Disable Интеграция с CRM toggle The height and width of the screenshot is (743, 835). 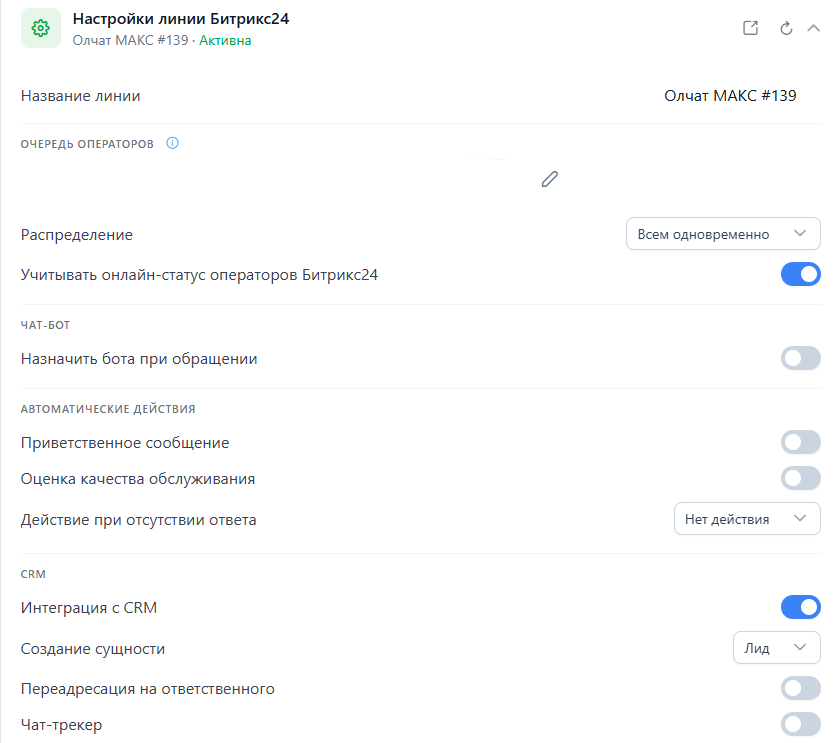pyautogui.click(x=800, y=607)
